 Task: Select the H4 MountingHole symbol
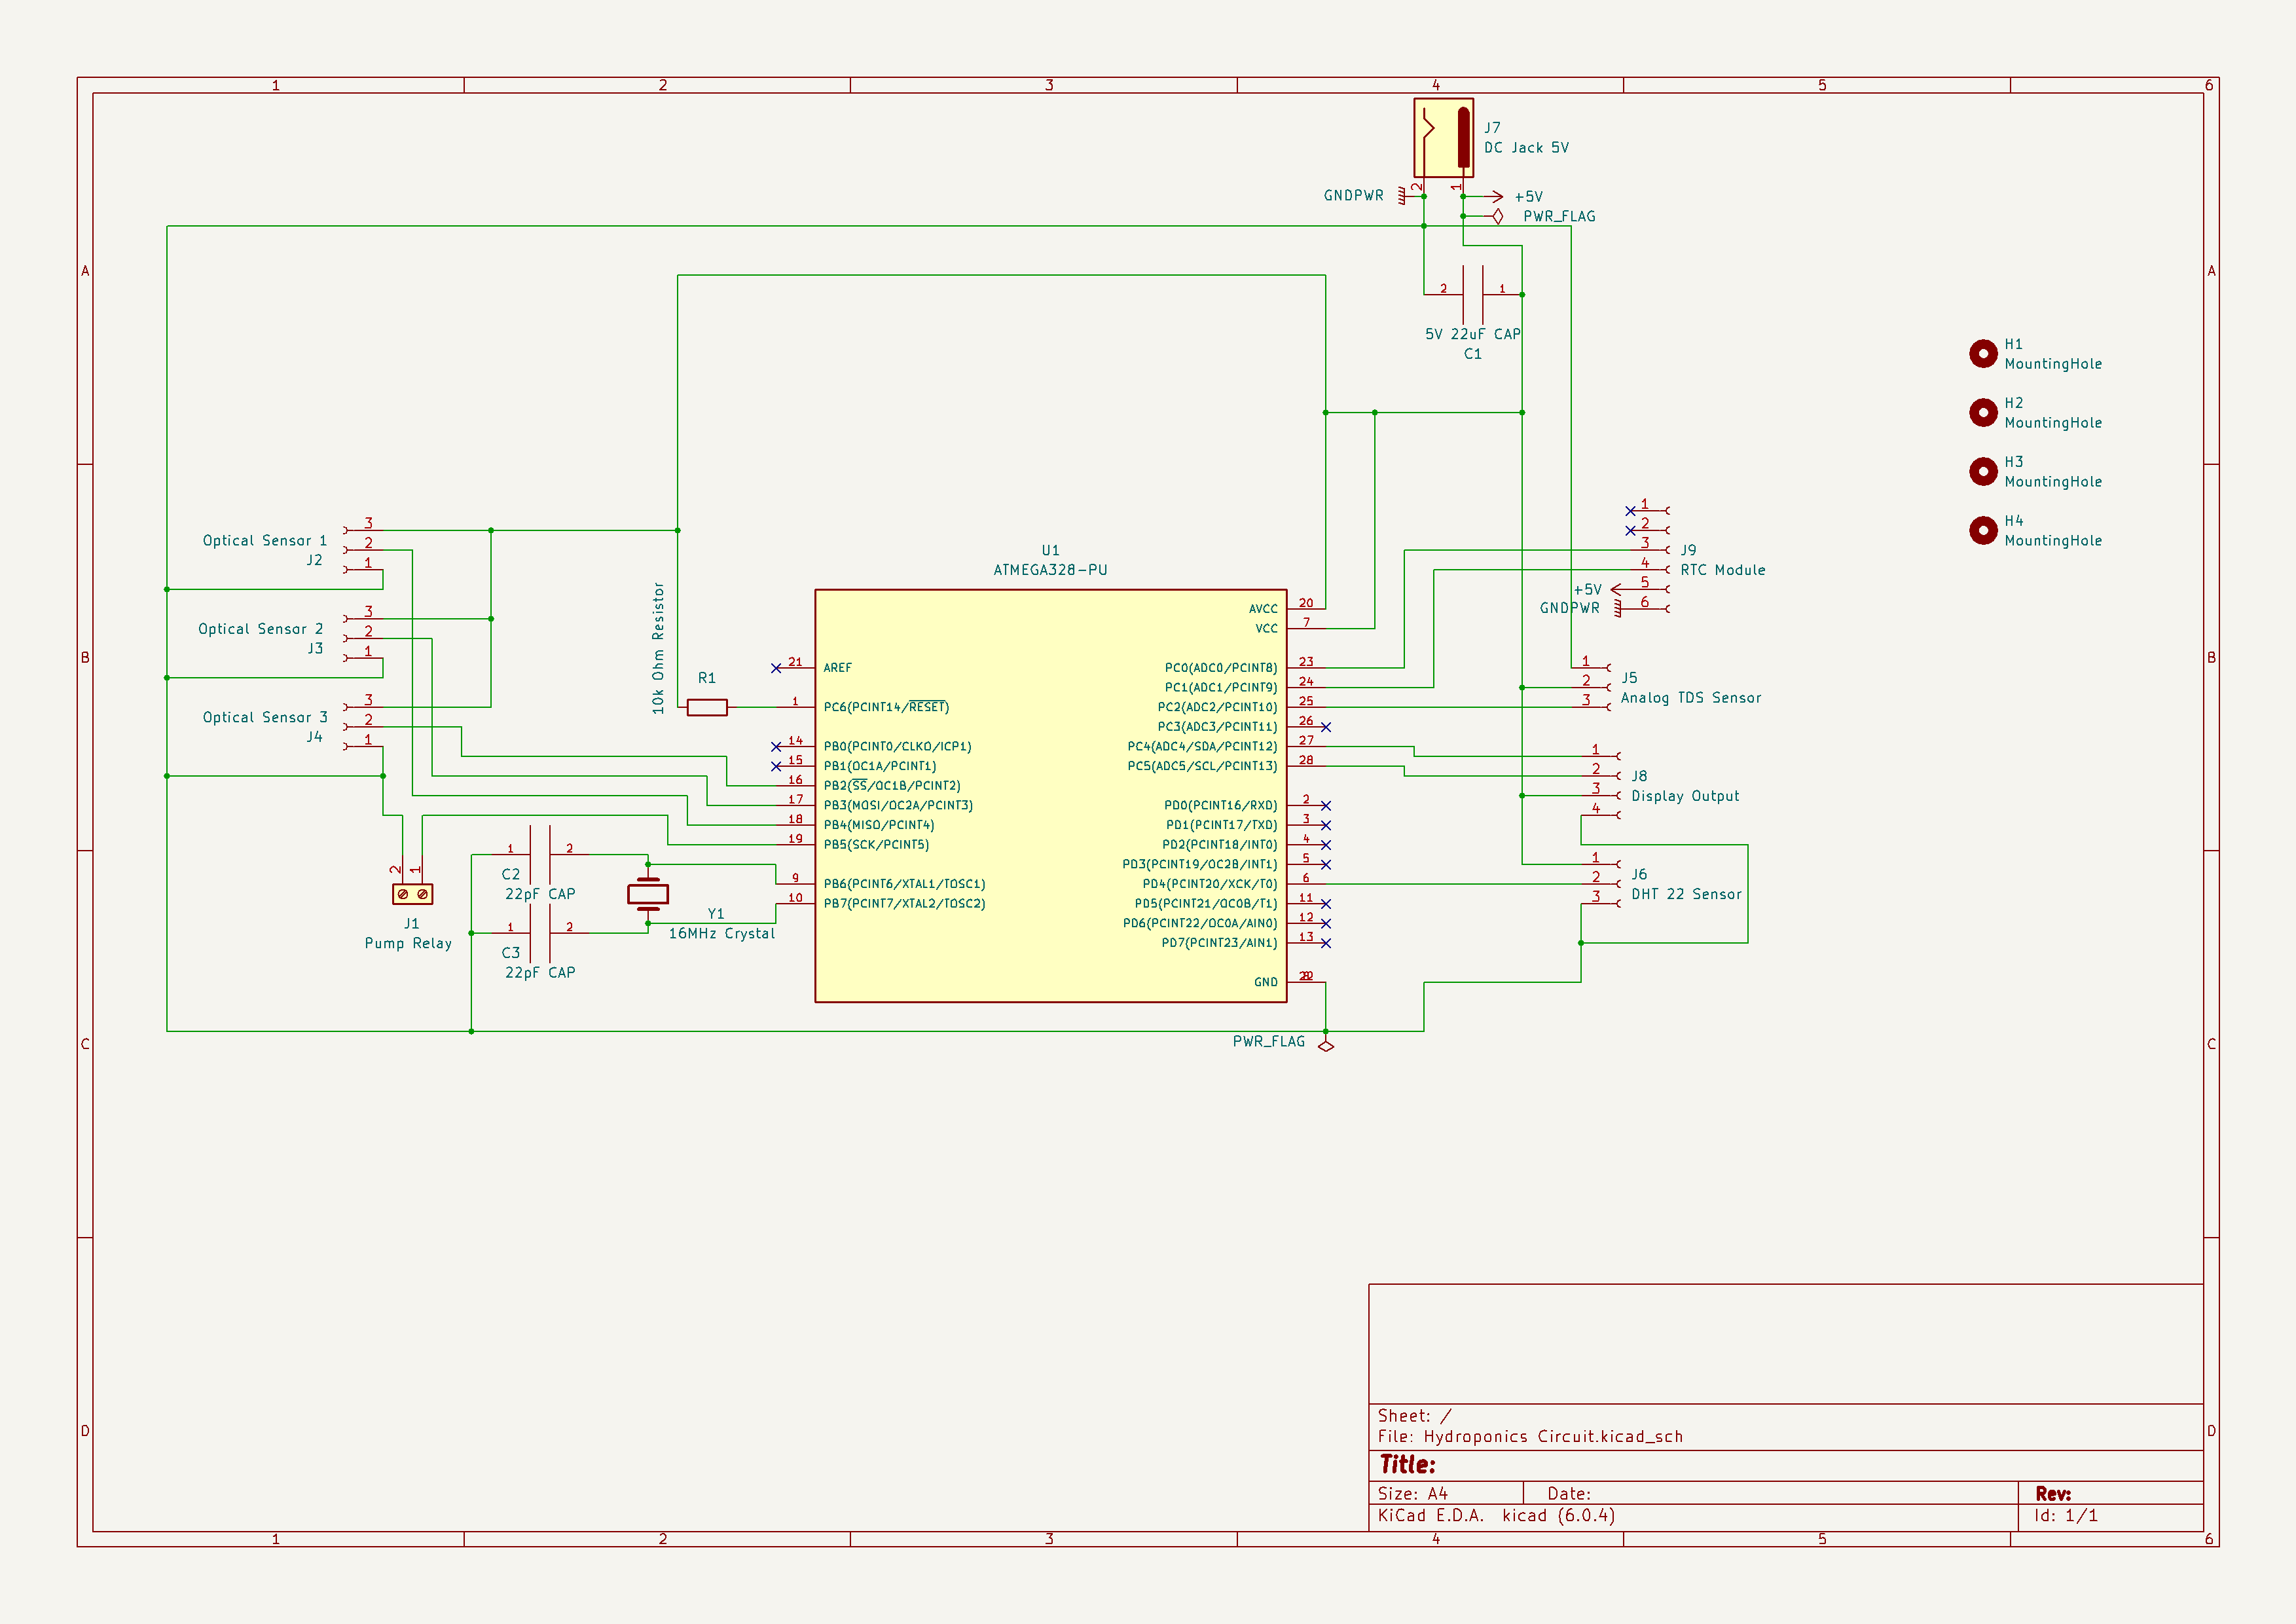coord(1983,531)
